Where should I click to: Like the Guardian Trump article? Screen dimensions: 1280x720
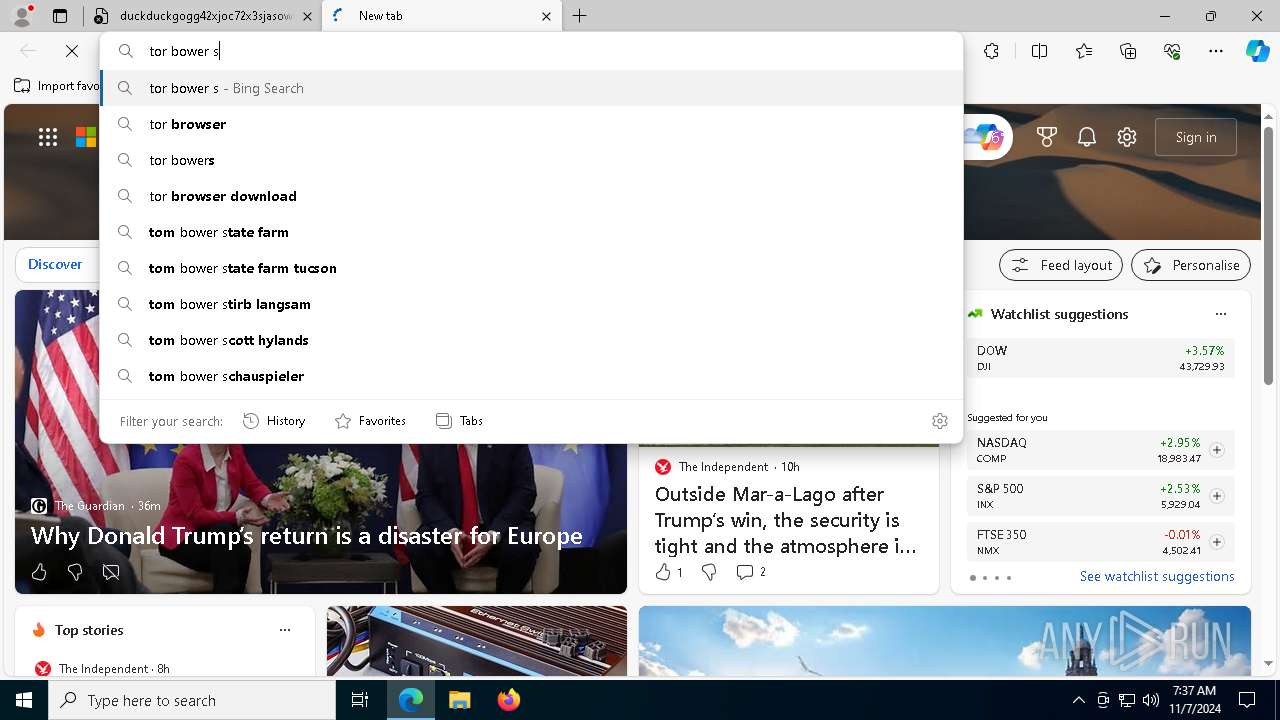coord(39,572)
